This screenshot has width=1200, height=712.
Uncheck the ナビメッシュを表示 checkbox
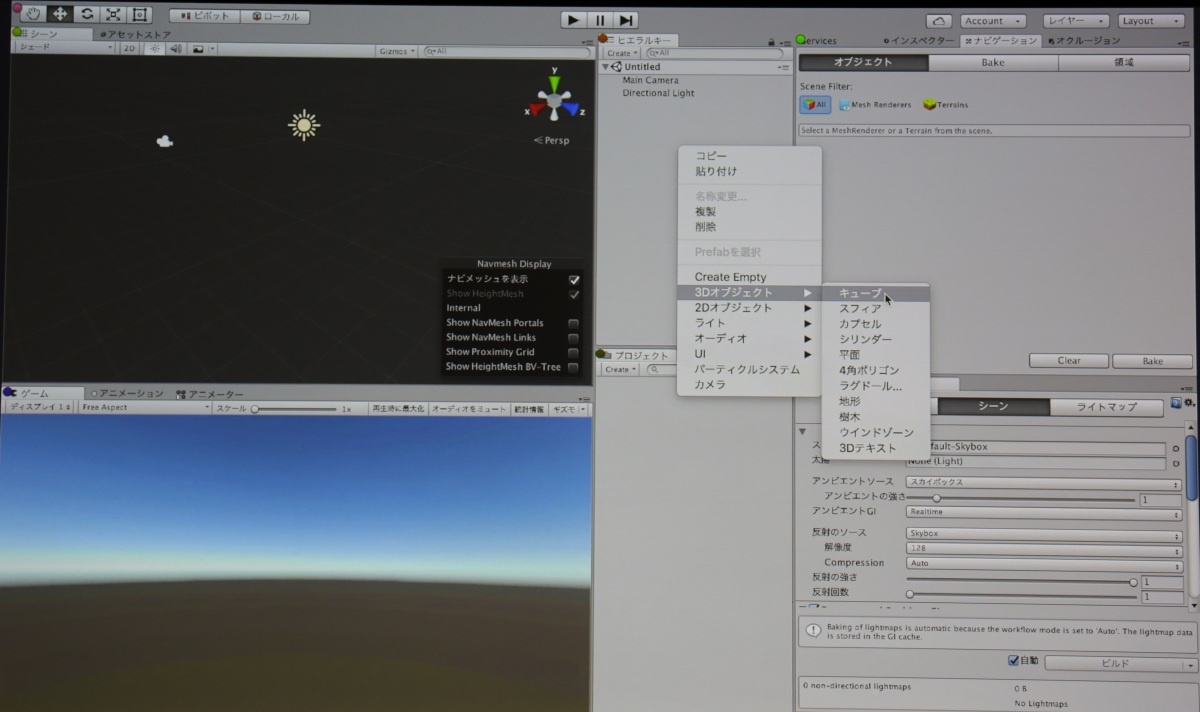coord(574,280)
